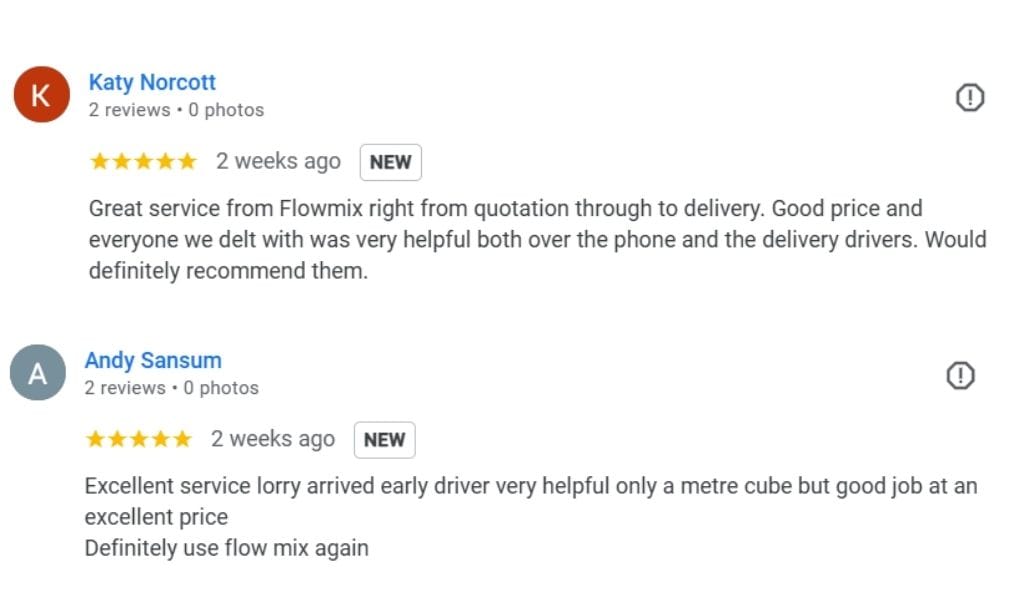The width and height of the screenshot is (1024, 600).
Task: Open Andy Sansum's reviewer profile name
Action: (153, 360)
